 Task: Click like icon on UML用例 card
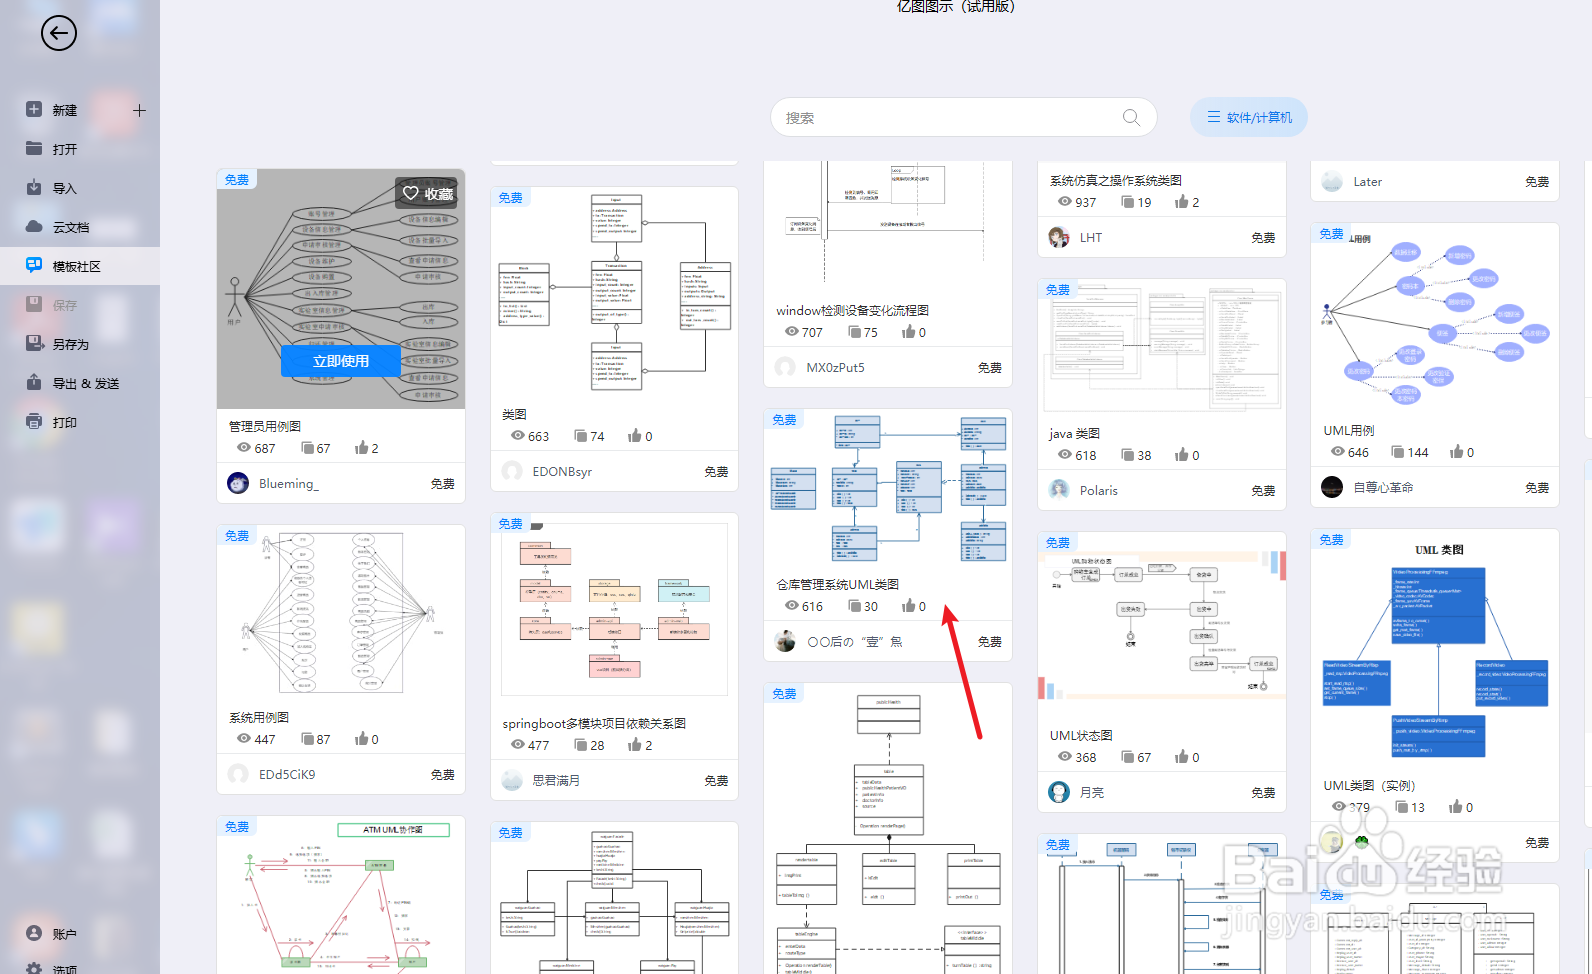[1456, 451]
